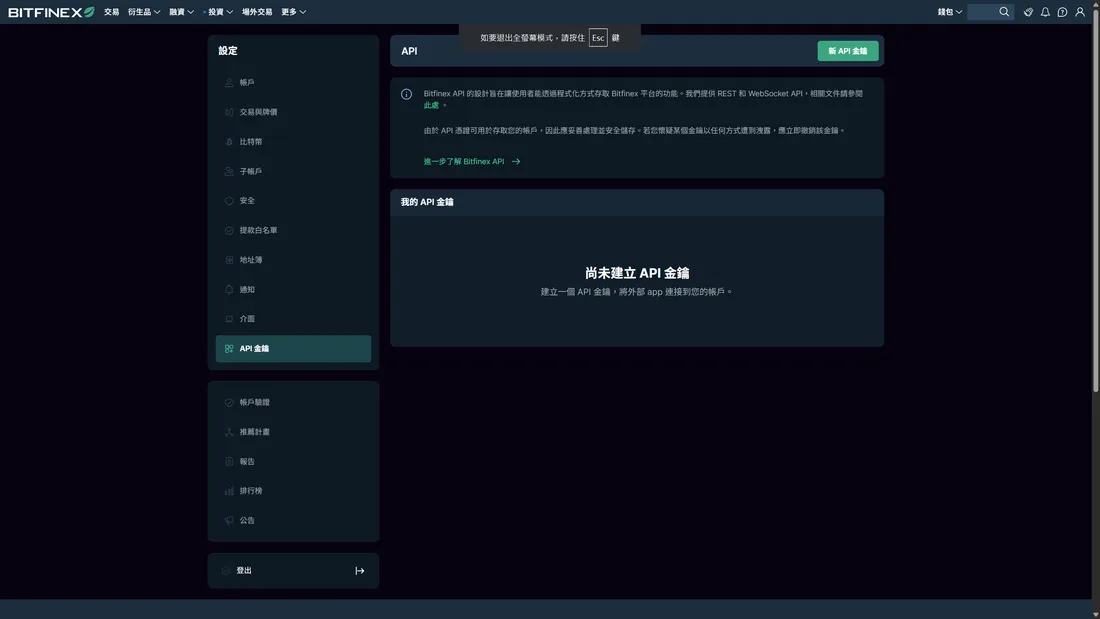Screen dimensions: 1100x619
Task: Follow the 進一步了解 Bitfinex API link
Action: click(471, 161)
